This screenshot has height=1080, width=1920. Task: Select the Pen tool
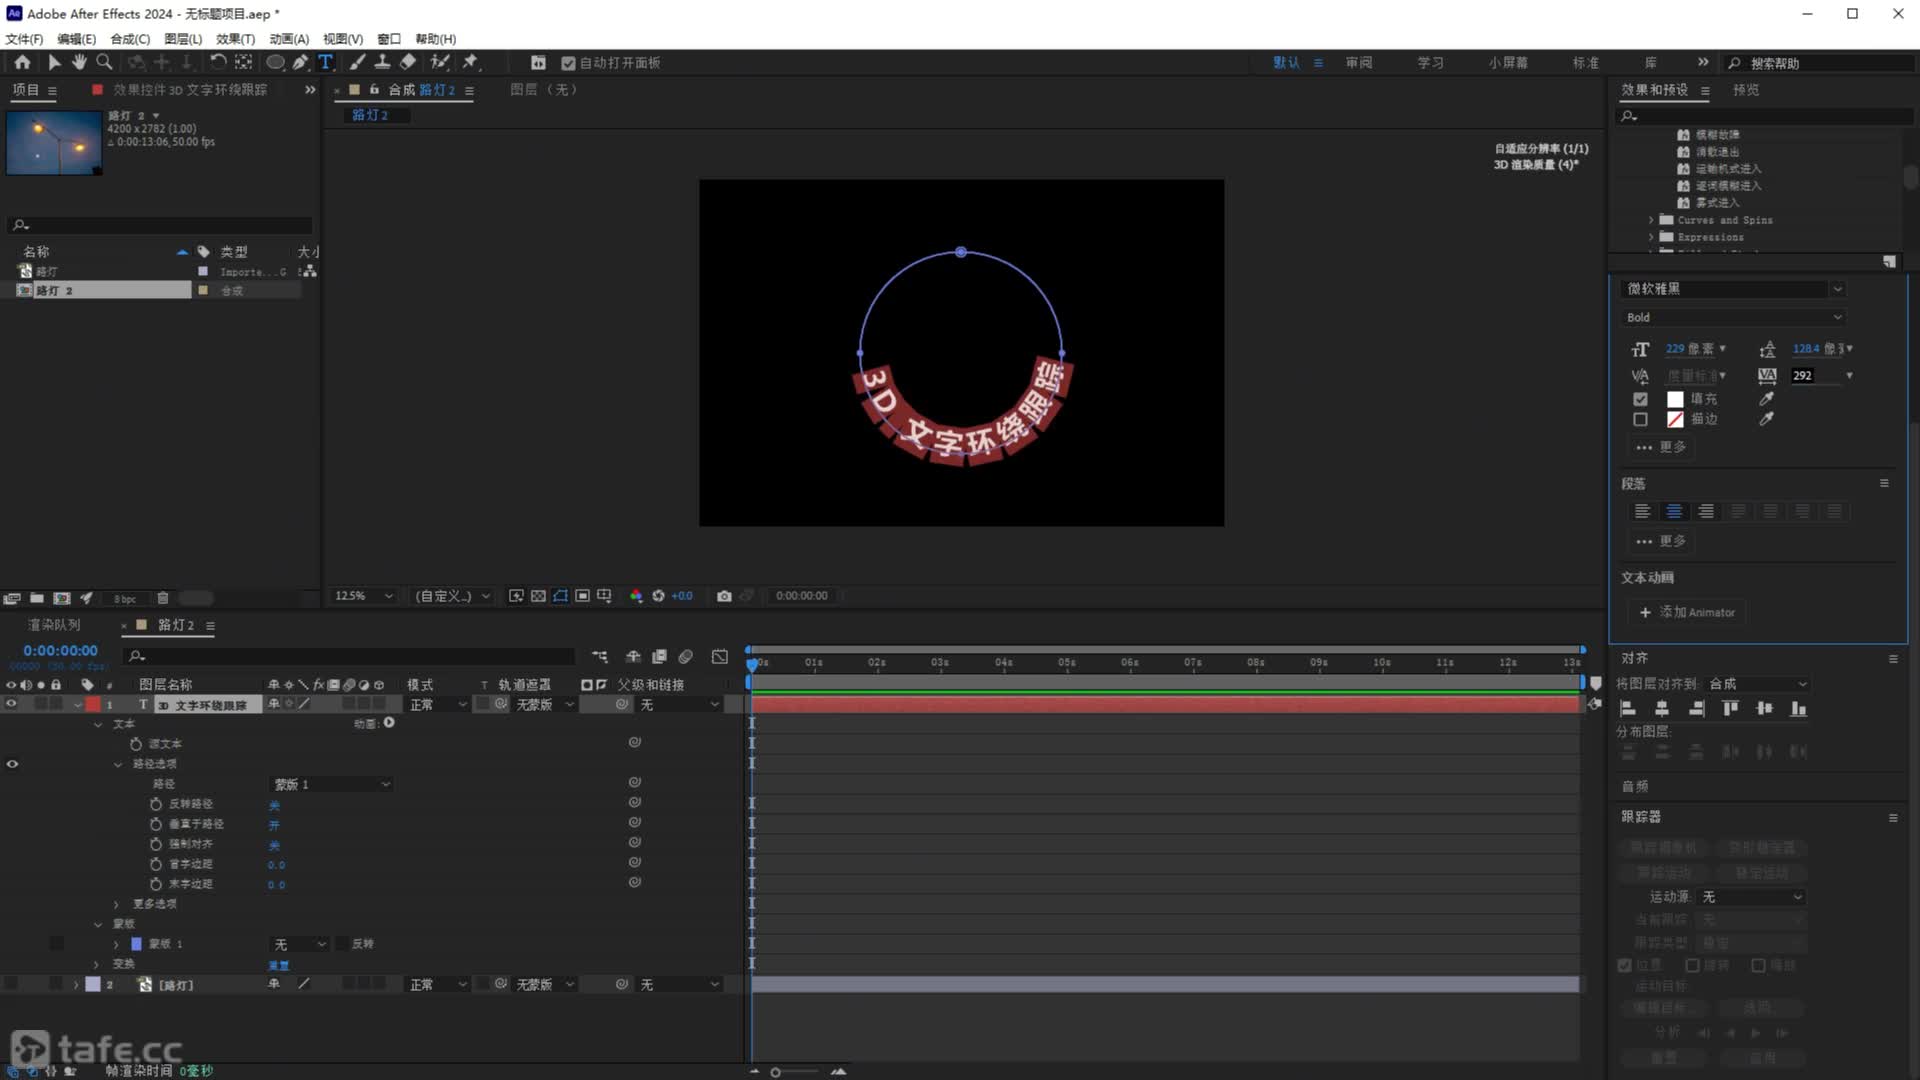click(300, 62)
